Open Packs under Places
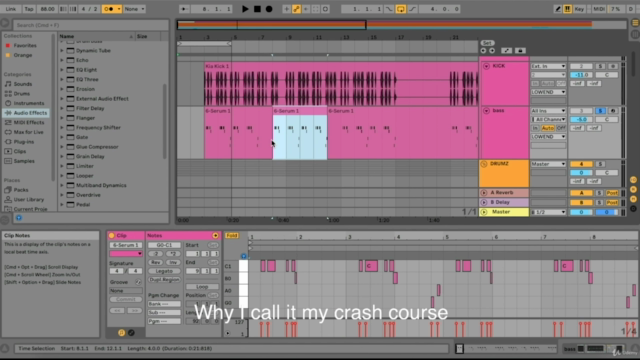The image size is (640, 360). pos(21,190)
